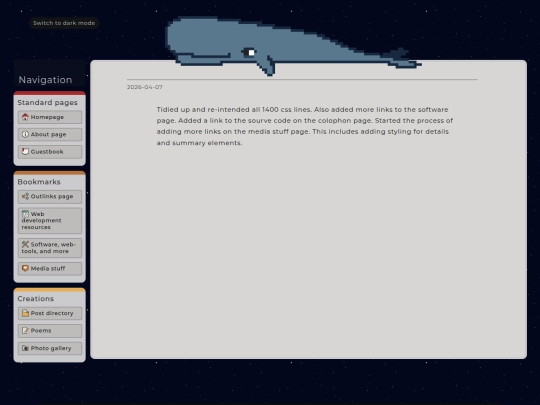Screen dimensions: 540x405
Task: Click the folder icon beside Post directory
Action: [25, 313]
